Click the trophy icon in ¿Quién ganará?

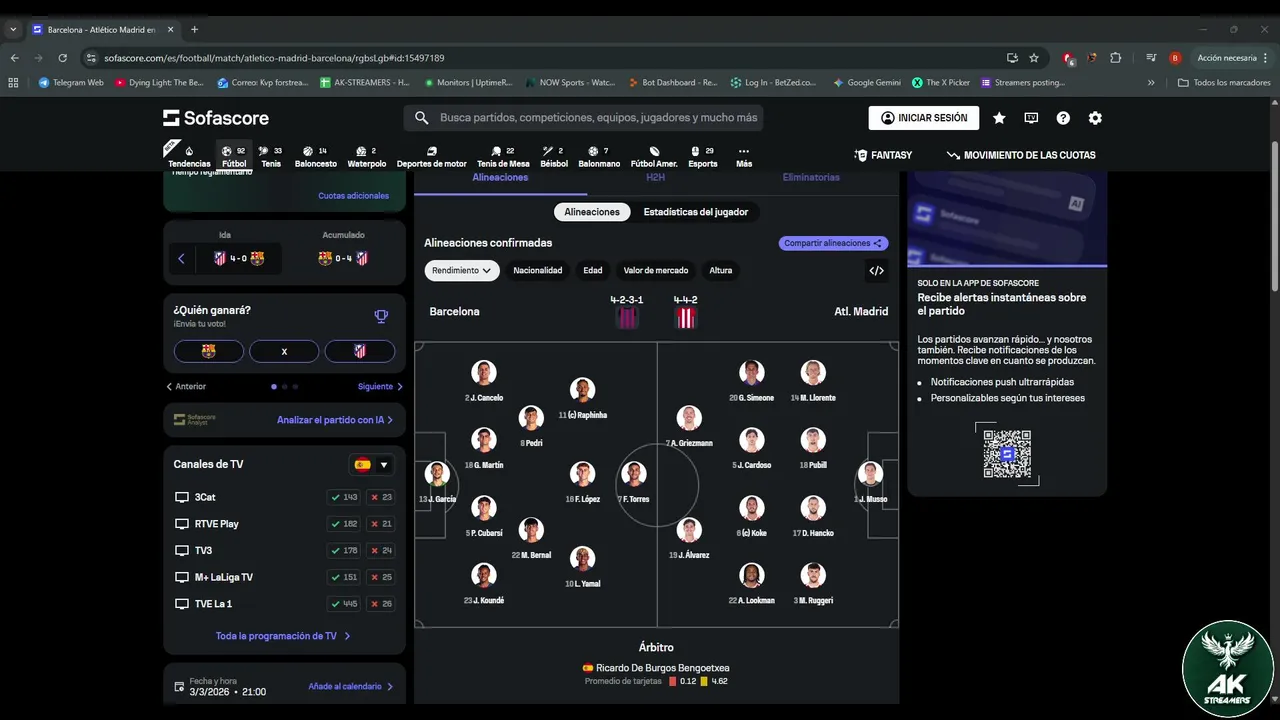(x=381, y=316)
